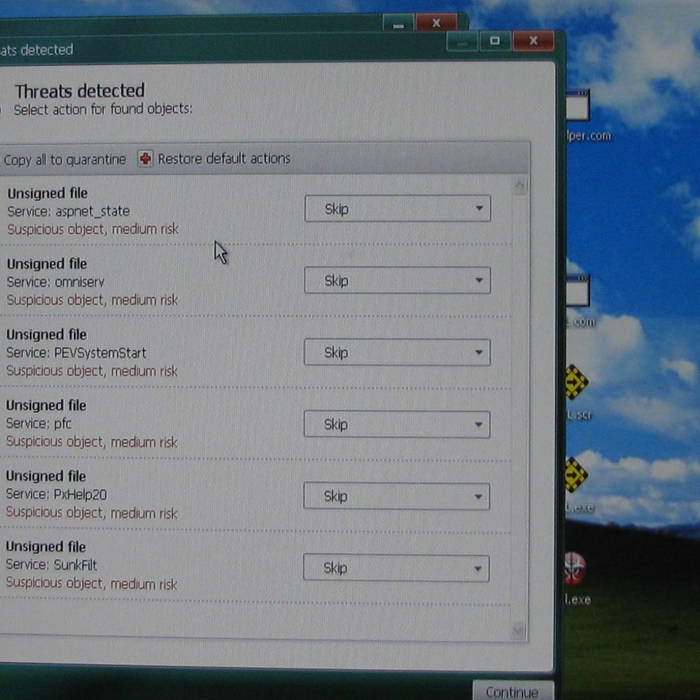Click the 'Threats detected' heading
700x700 pixels.
pos(80,91)
